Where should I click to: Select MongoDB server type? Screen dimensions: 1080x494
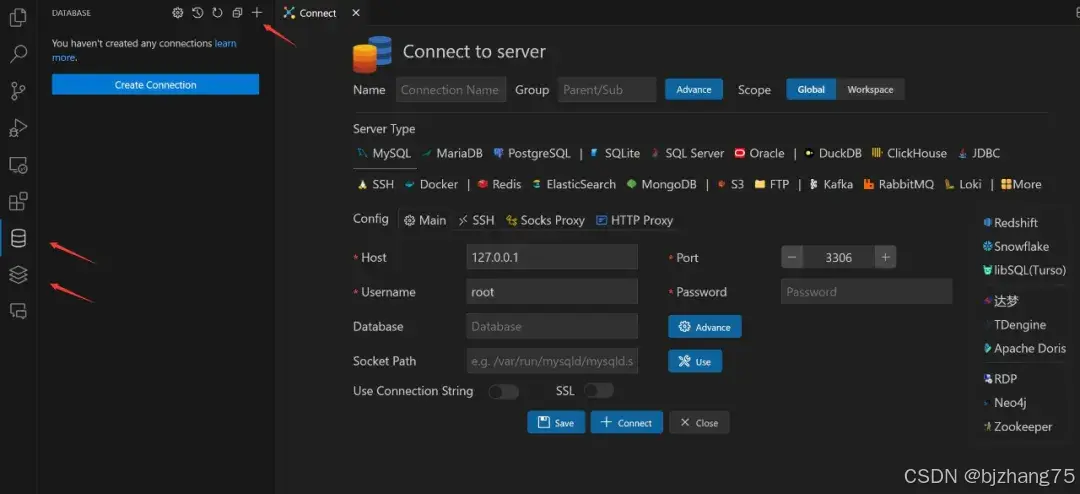(x=662, y=185)
